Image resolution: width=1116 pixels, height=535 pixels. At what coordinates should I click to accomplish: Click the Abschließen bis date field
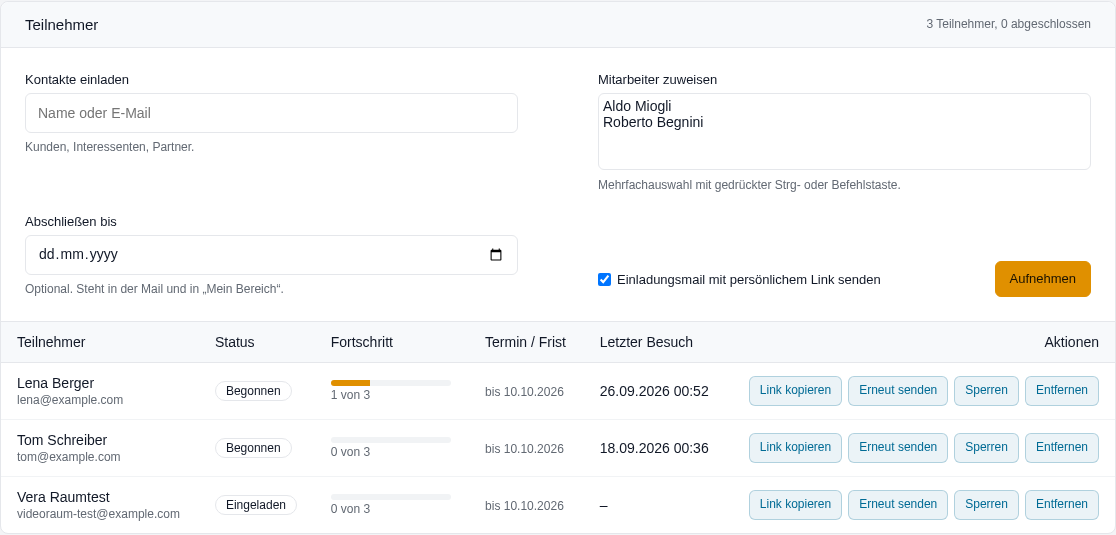tap(271, 255)
